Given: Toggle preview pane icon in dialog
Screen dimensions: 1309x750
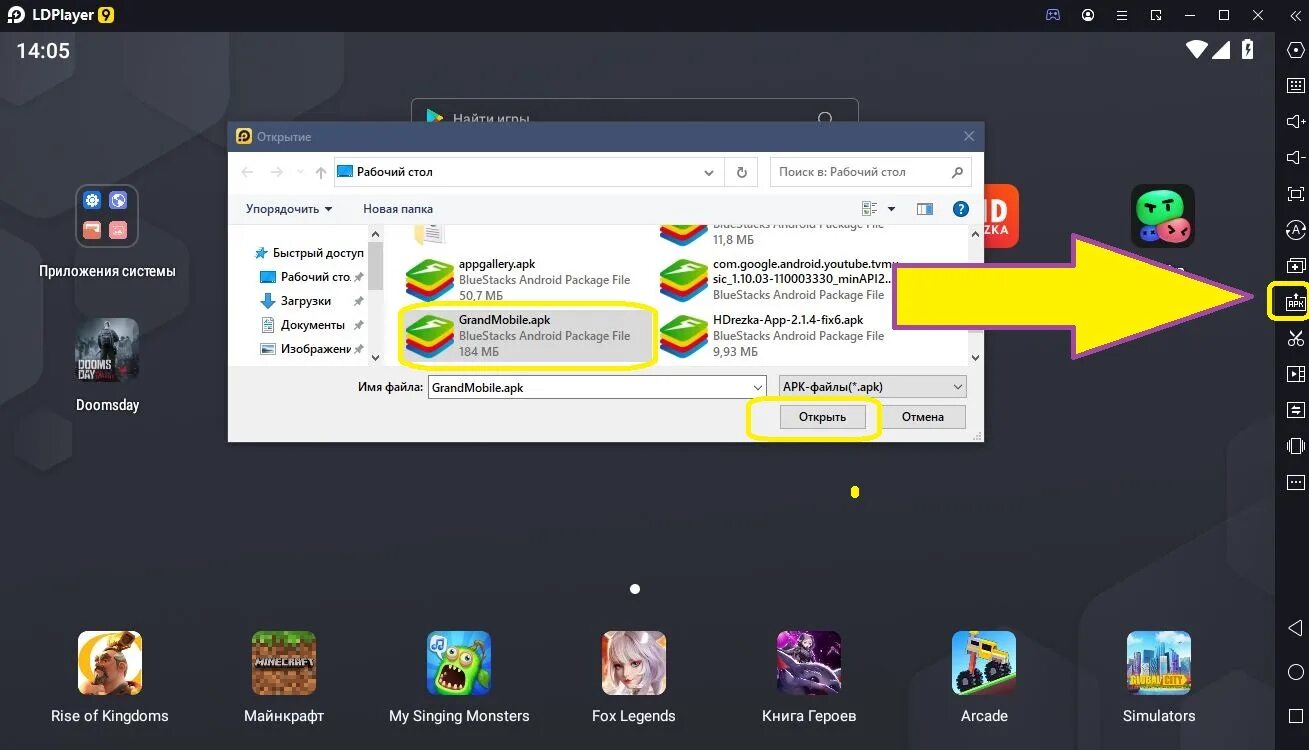Looking at the screenshot, I should [x=925, y=209].
